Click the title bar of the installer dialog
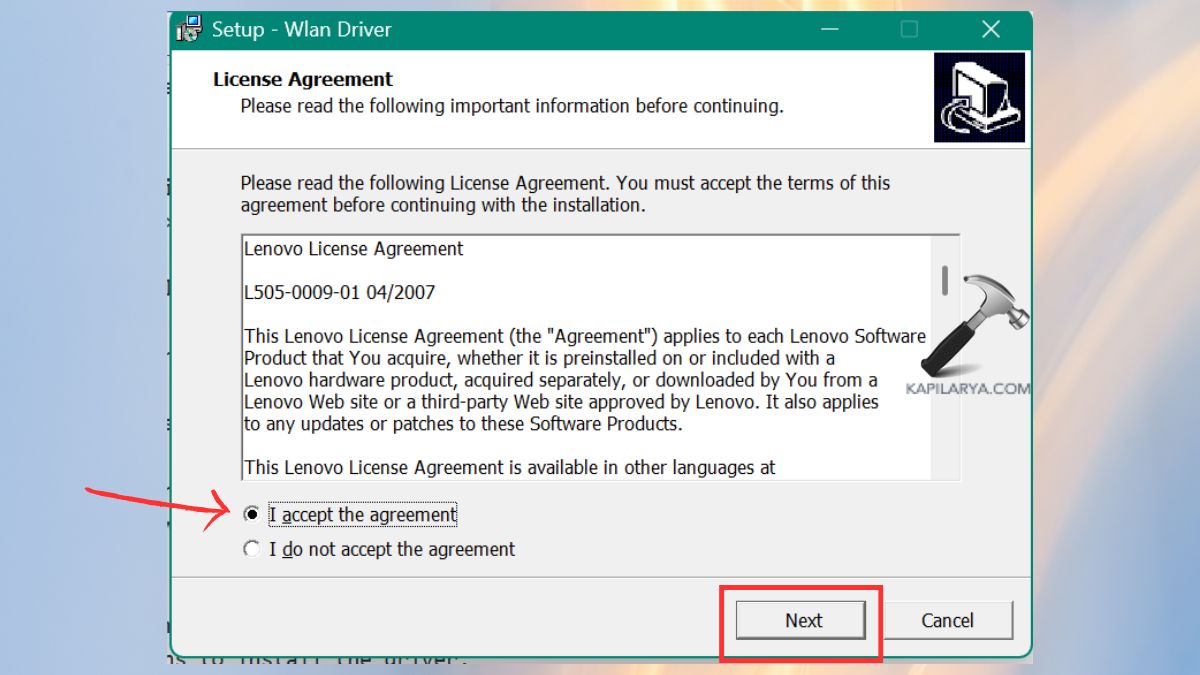 600,29
